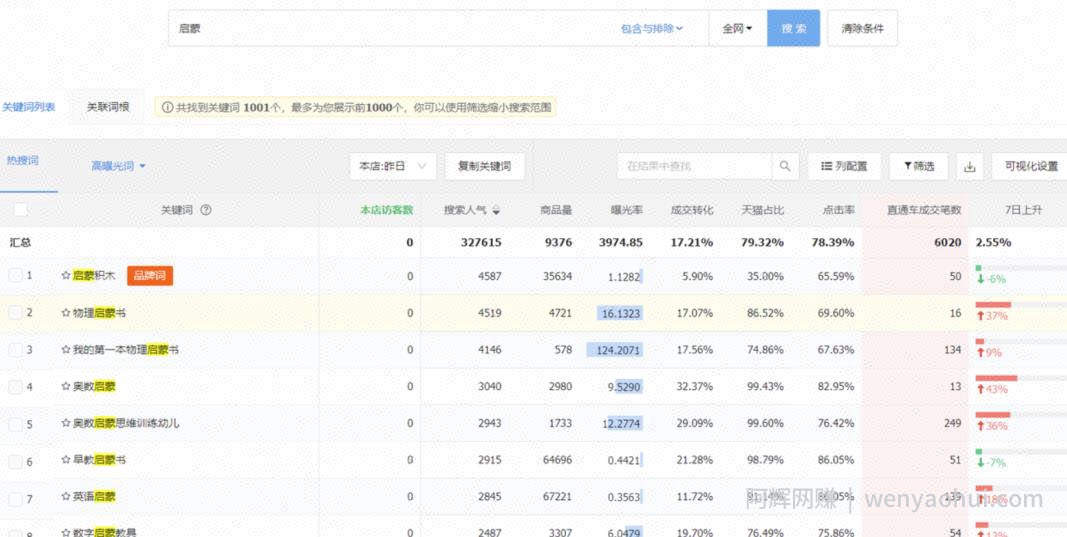The height and width of the screenshot is (537, 1067).
Task: Click the search magnifier icon in results
Action: click(x=785, y=166)
